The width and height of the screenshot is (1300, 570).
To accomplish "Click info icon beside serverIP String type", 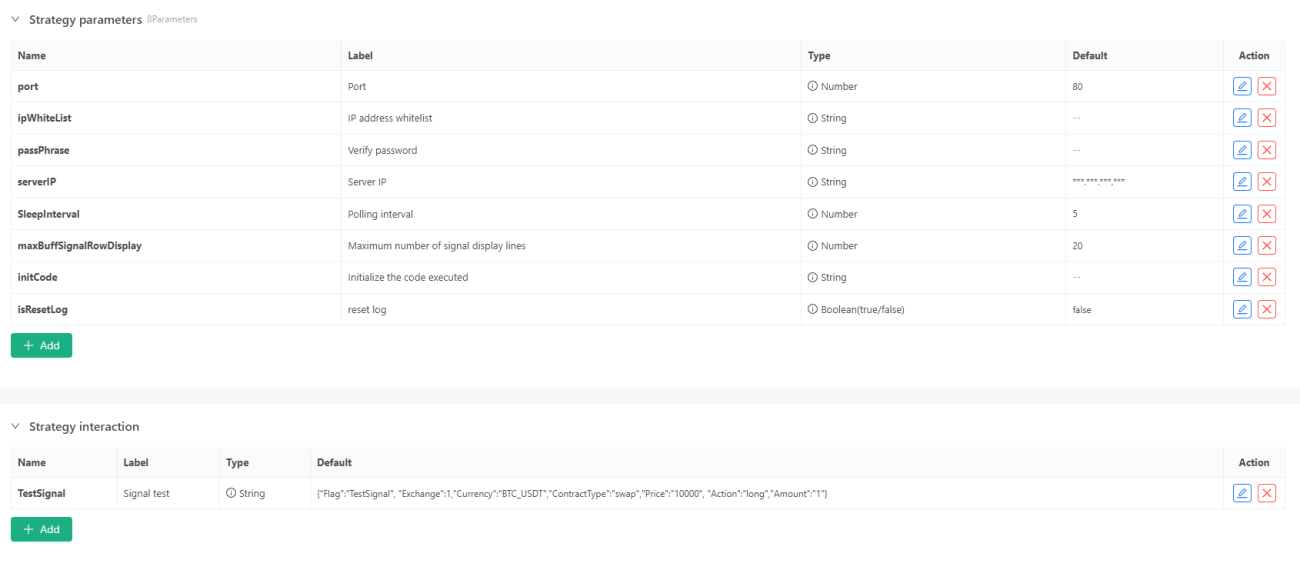I will tap(813, 182).
